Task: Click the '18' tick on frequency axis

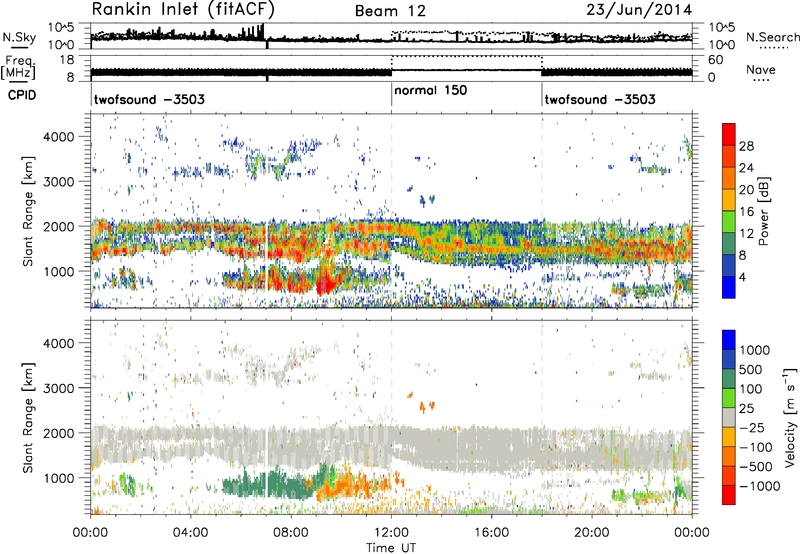Action: (x=67, y=60)
